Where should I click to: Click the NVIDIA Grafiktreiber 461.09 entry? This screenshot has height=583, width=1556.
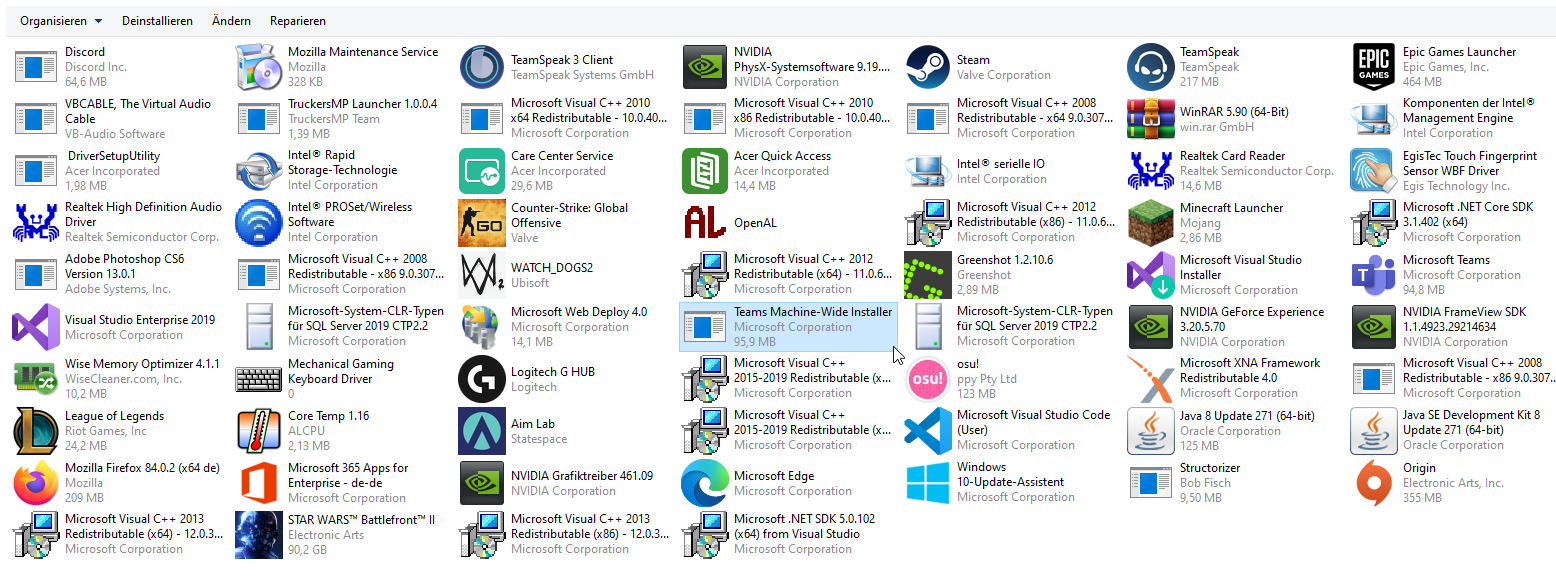tap(564, 483)
